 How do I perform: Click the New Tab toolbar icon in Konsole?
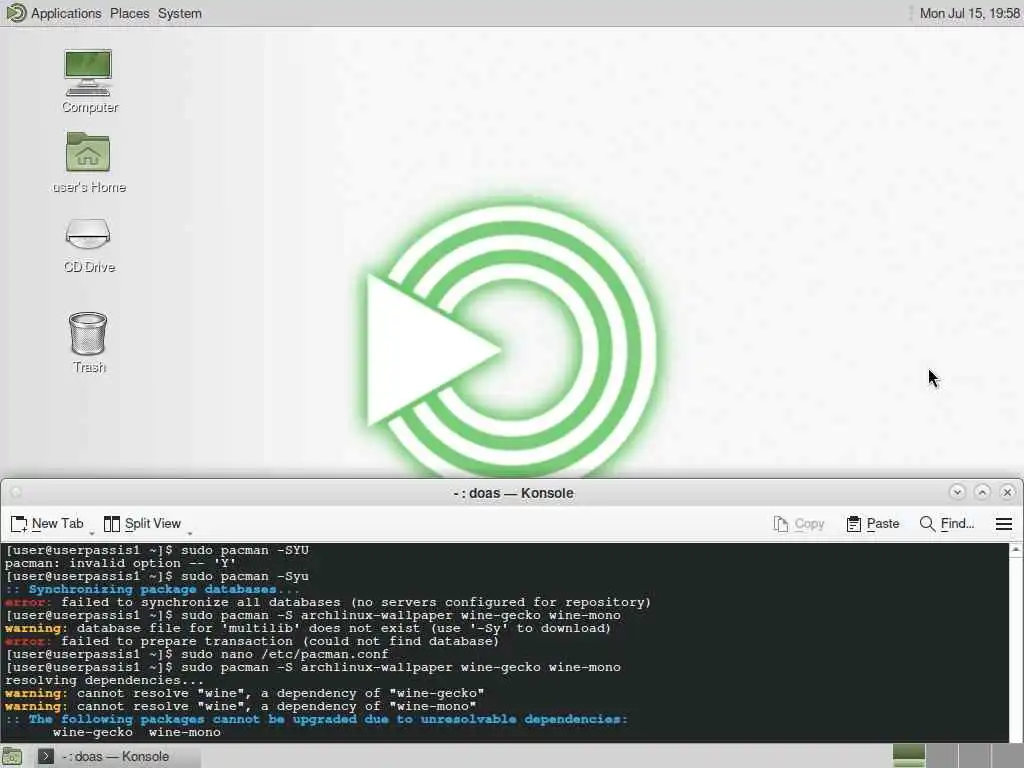(19, 524)
